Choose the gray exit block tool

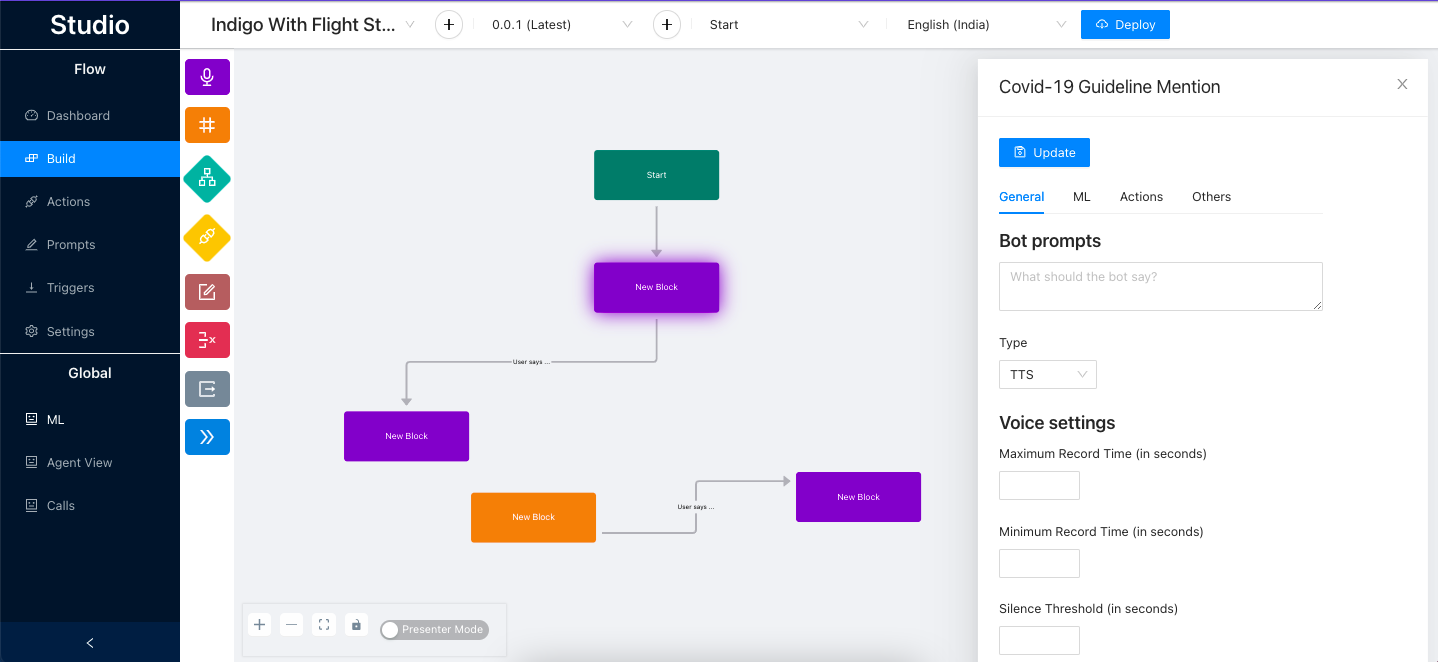pos(207,389)
